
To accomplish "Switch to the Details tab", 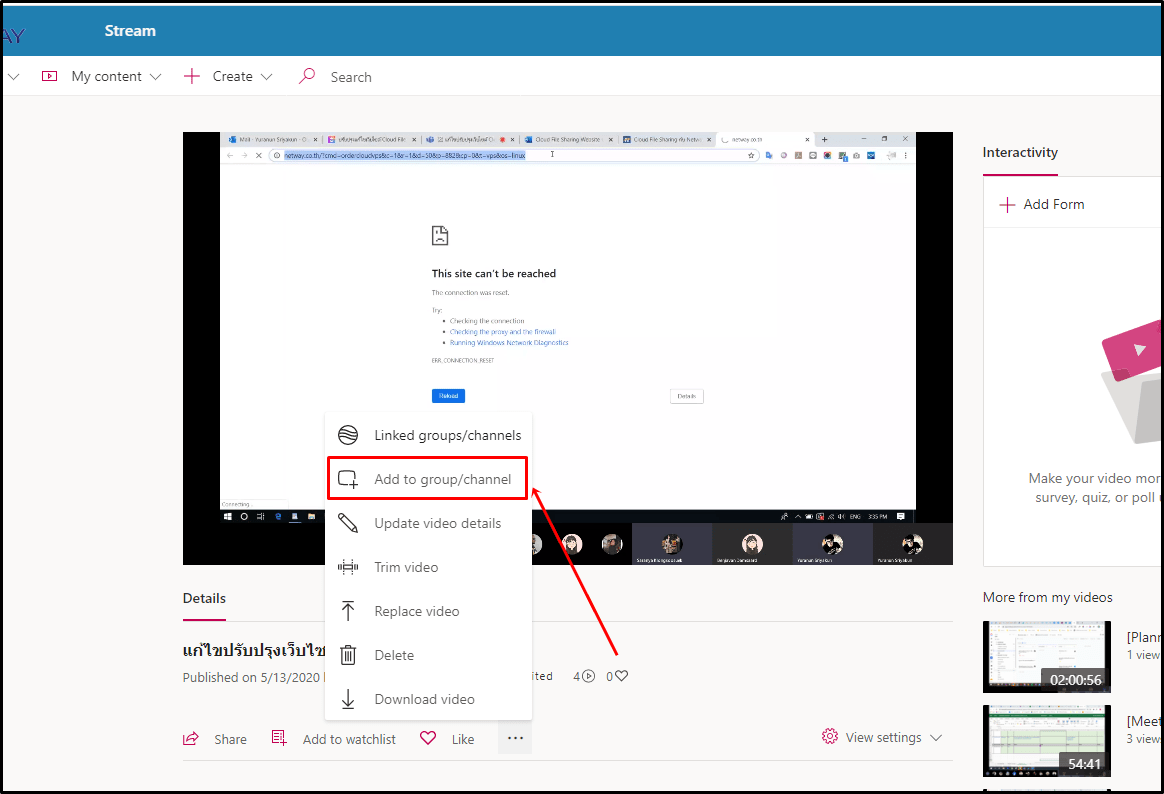I will [x=204, y=598].
